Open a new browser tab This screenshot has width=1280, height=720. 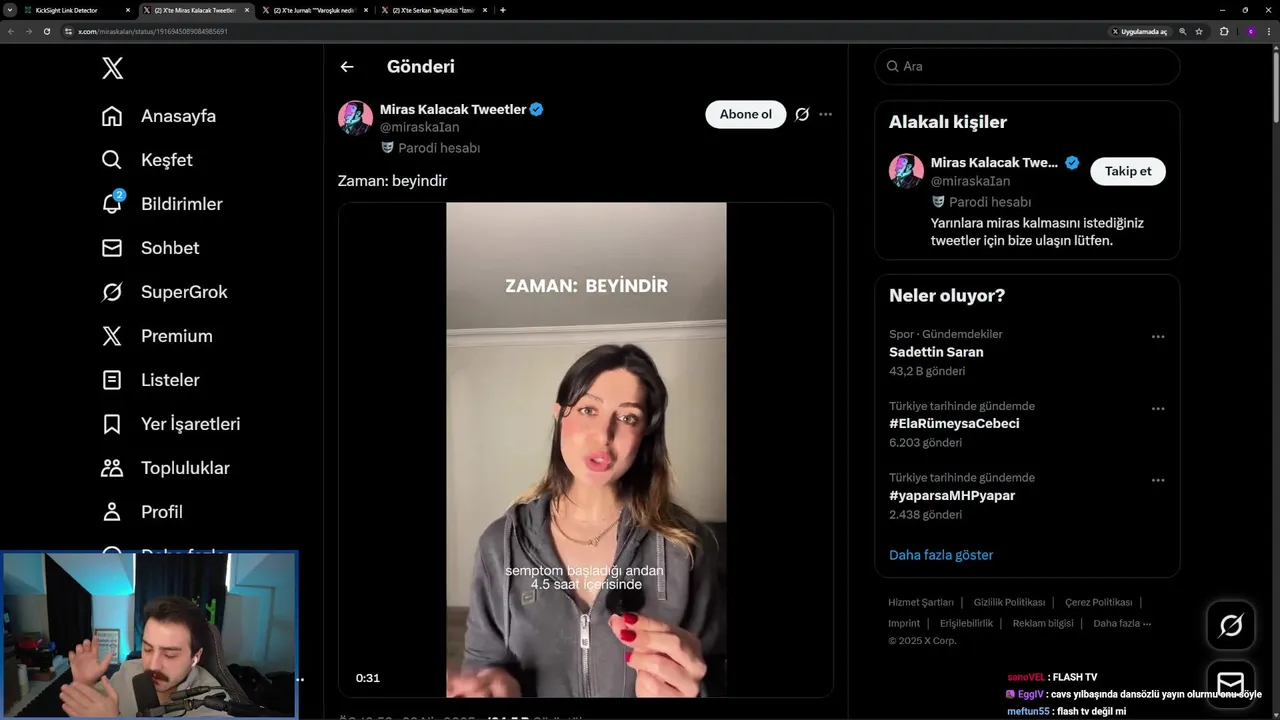502,10
